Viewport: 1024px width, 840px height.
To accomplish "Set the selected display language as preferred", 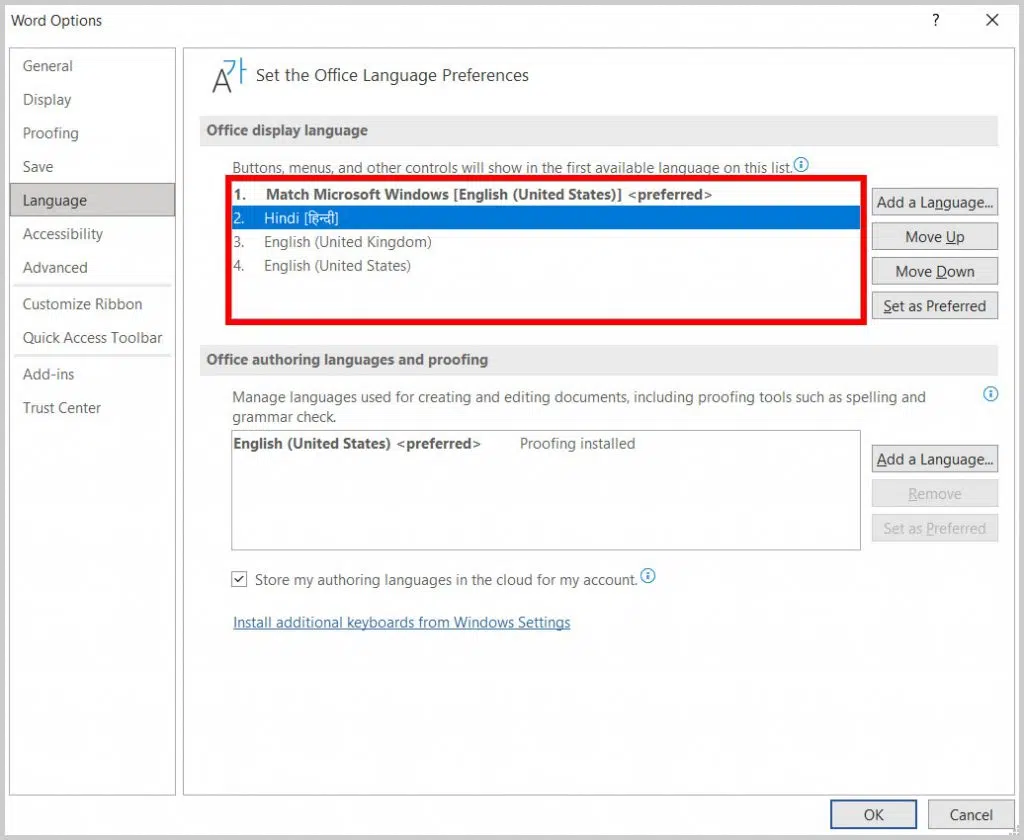I will (935, 306).
